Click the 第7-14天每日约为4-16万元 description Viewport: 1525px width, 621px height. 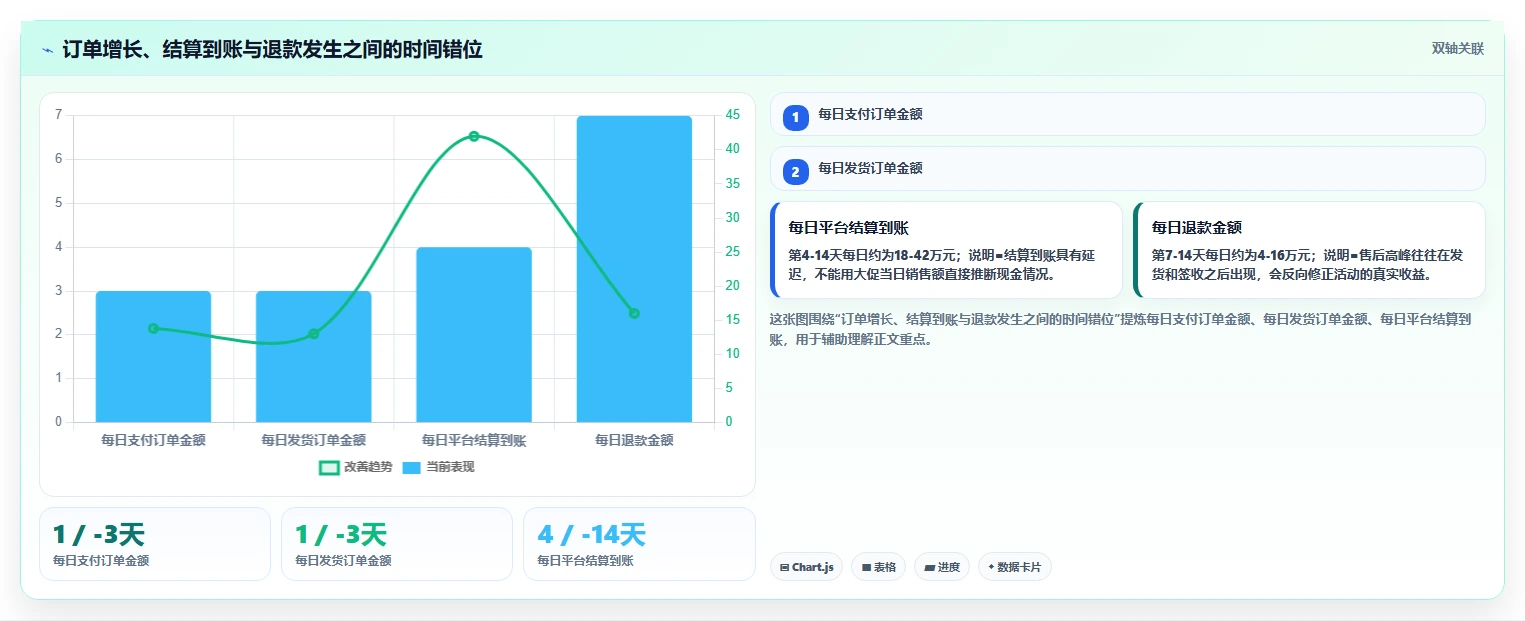click(1307, 264)
